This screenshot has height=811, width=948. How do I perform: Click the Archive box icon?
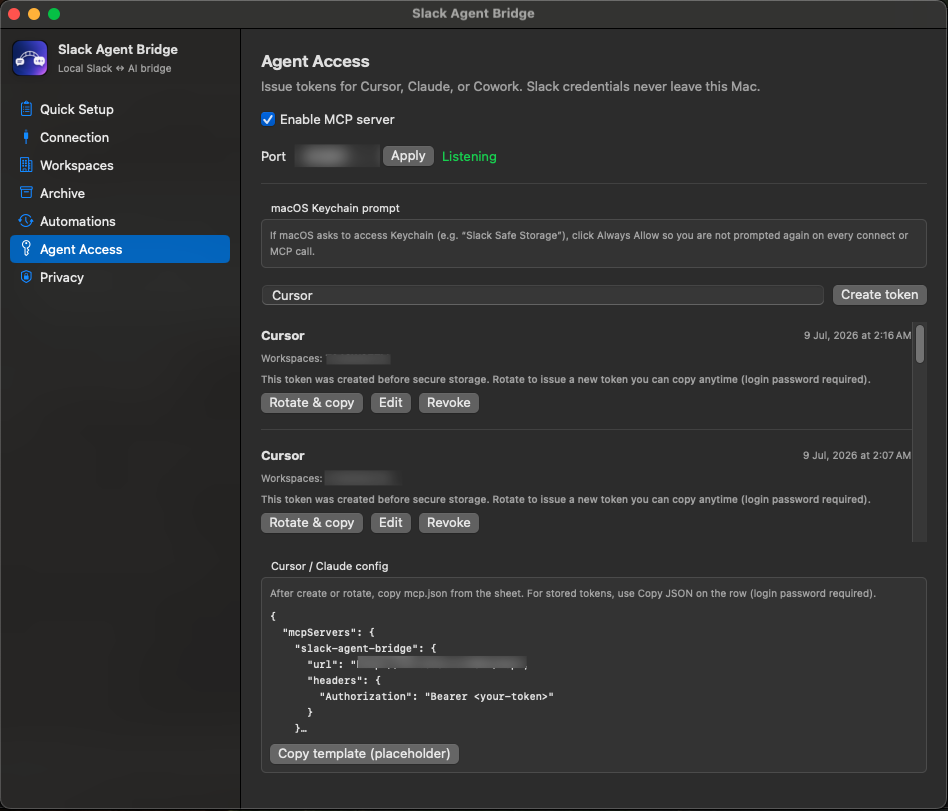coord(26,193)
